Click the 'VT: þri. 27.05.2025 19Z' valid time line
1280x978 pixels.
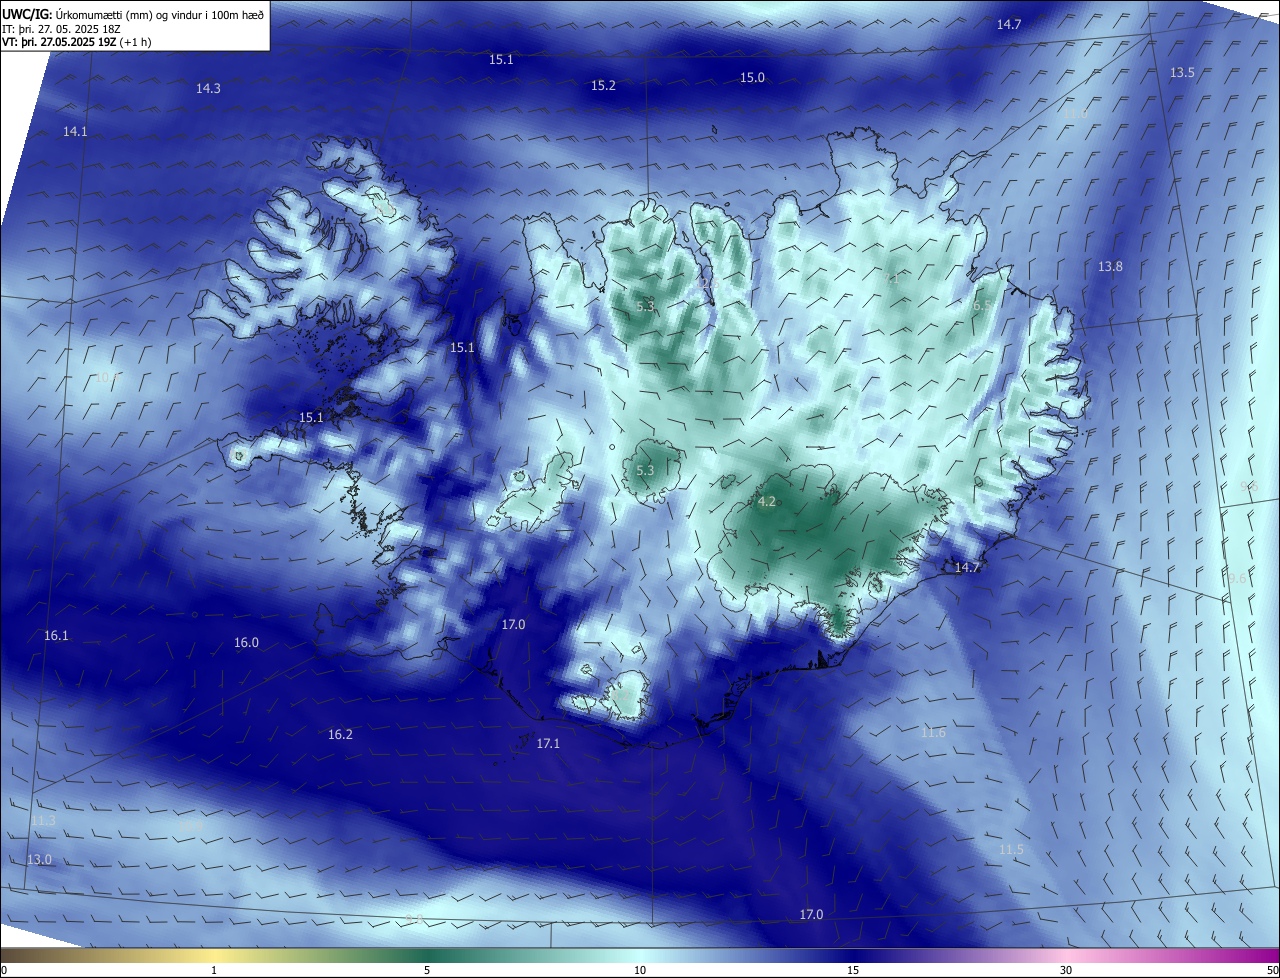[x=76, y=42]
